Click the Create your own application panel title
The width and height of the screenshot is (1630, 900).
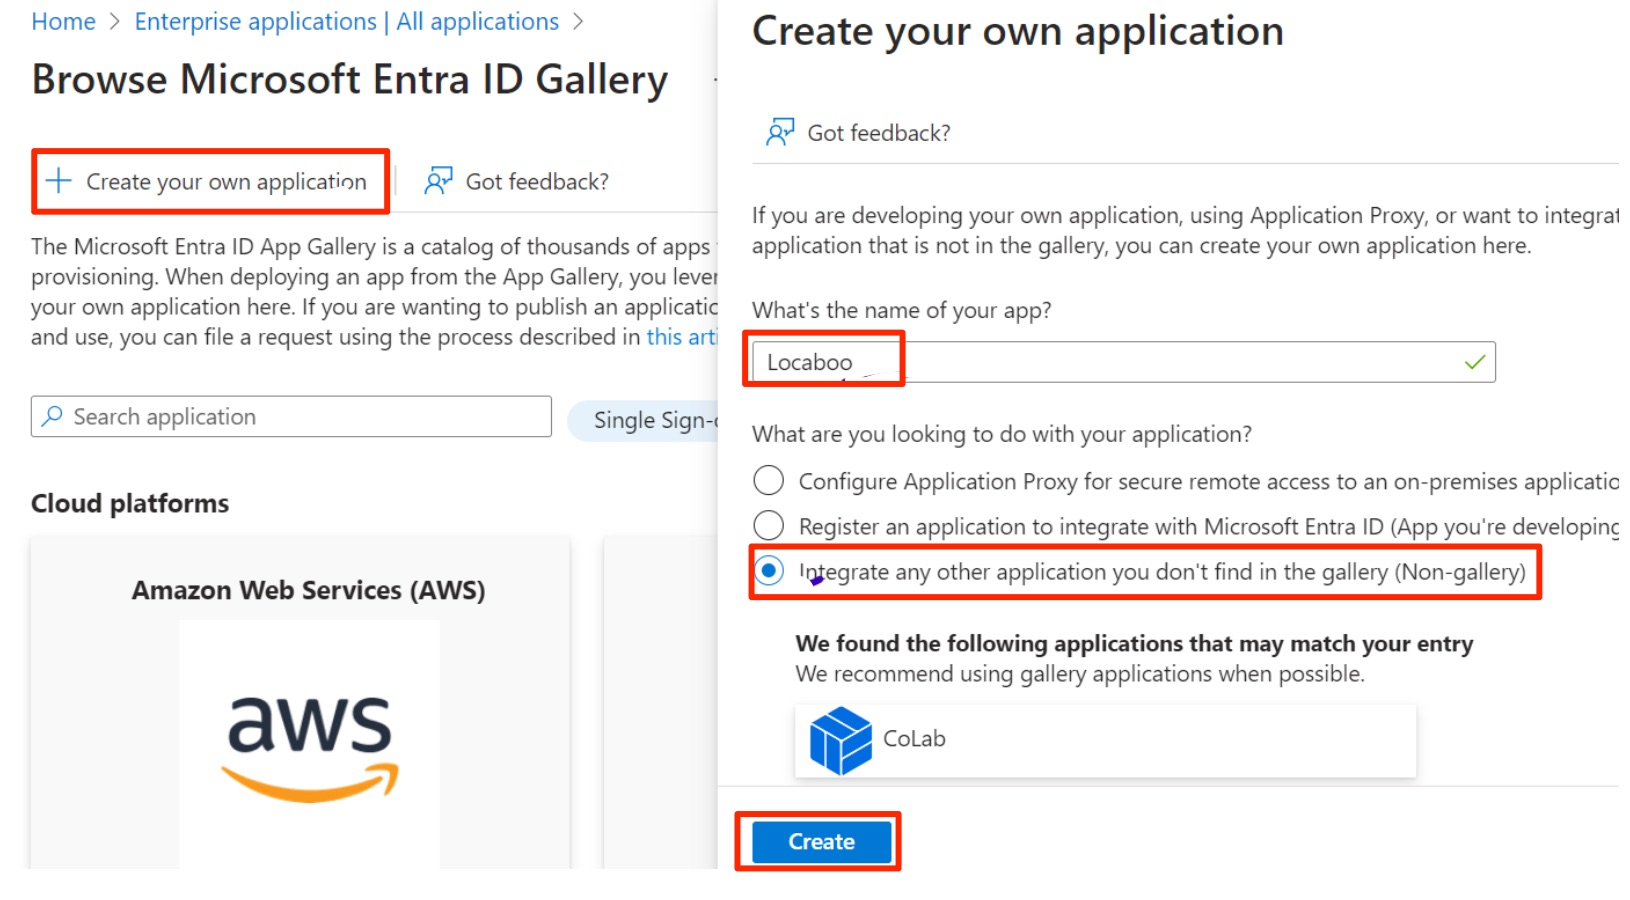coord(1017,31)
